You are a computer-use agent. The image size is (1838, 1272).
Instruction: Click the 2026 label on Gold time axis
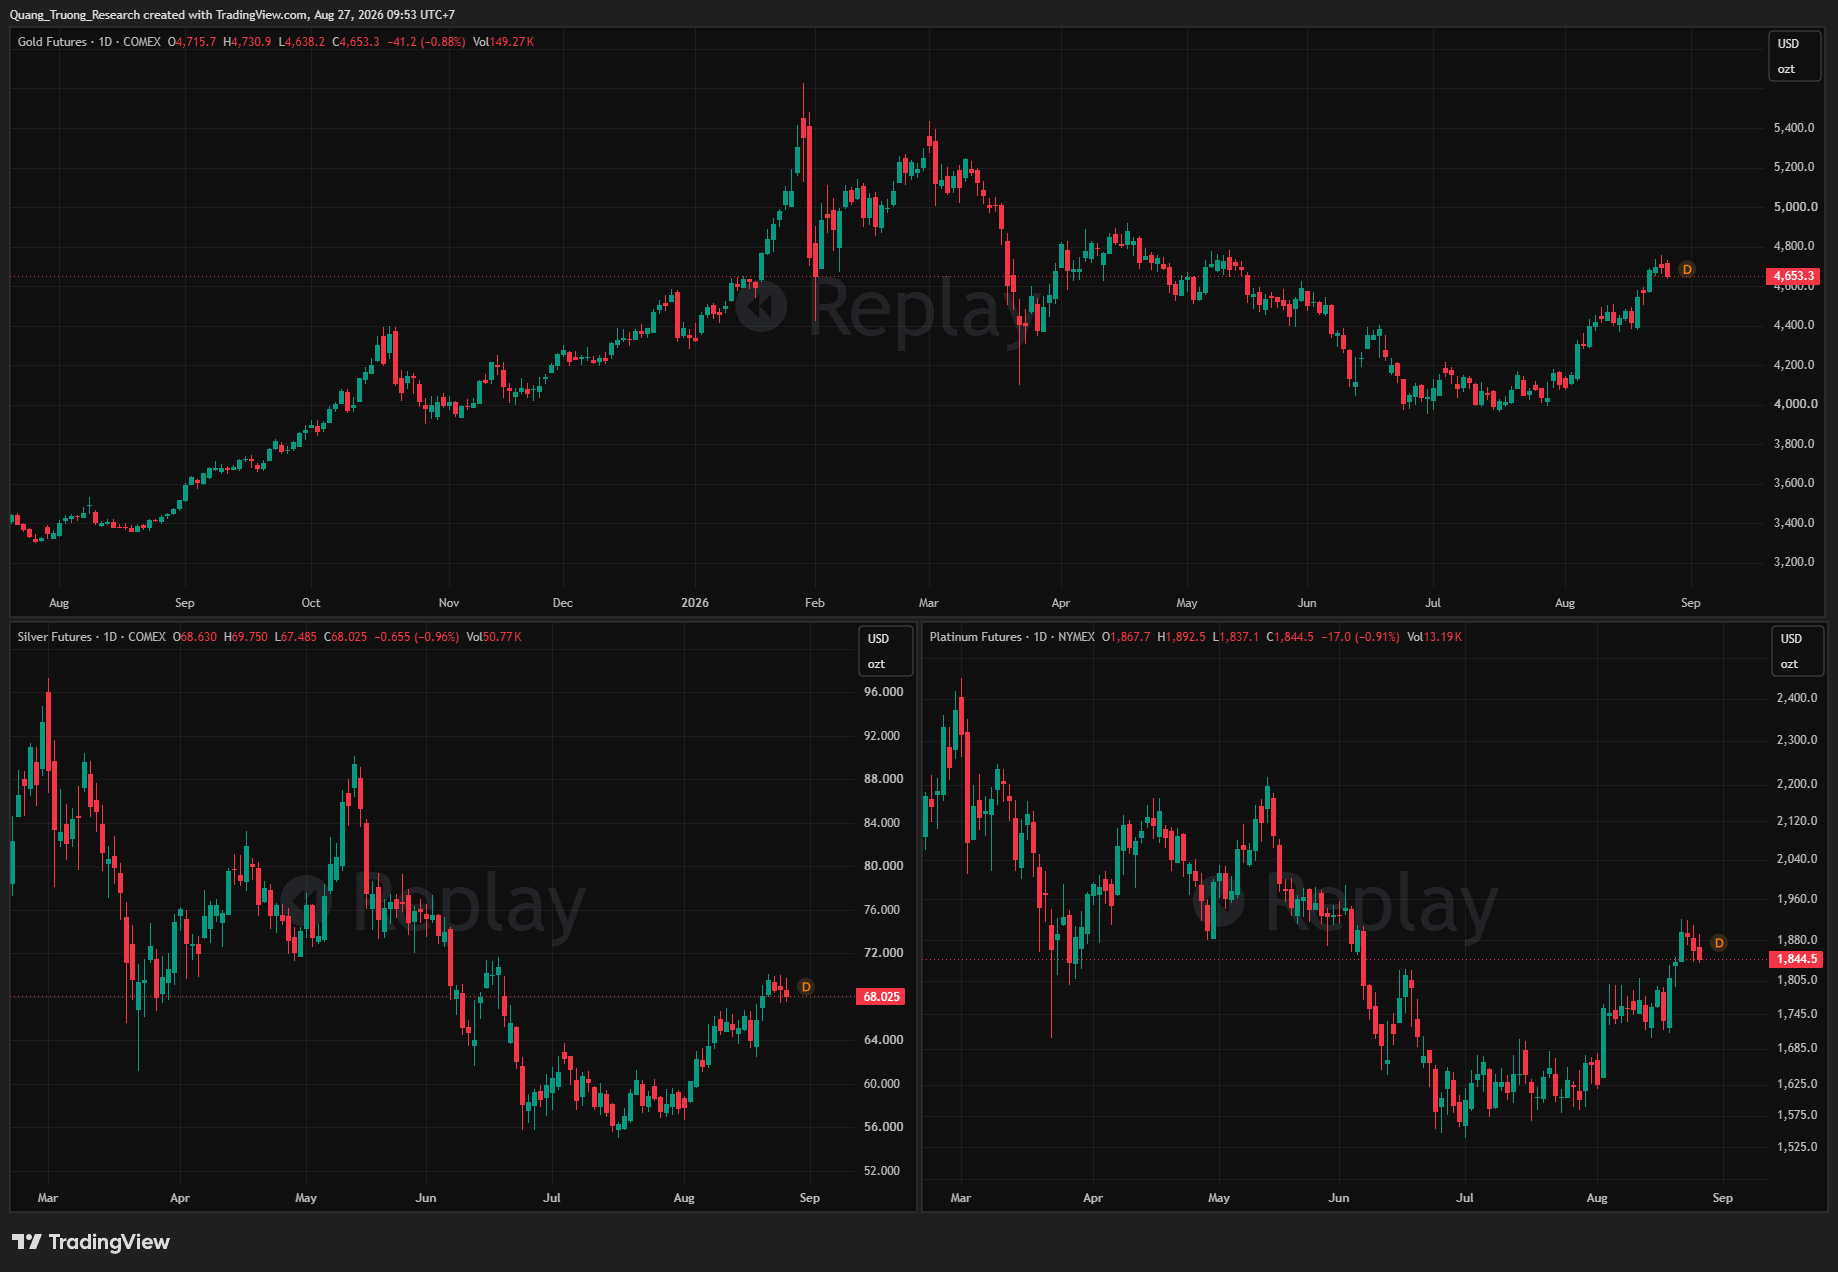pos(695,603)
